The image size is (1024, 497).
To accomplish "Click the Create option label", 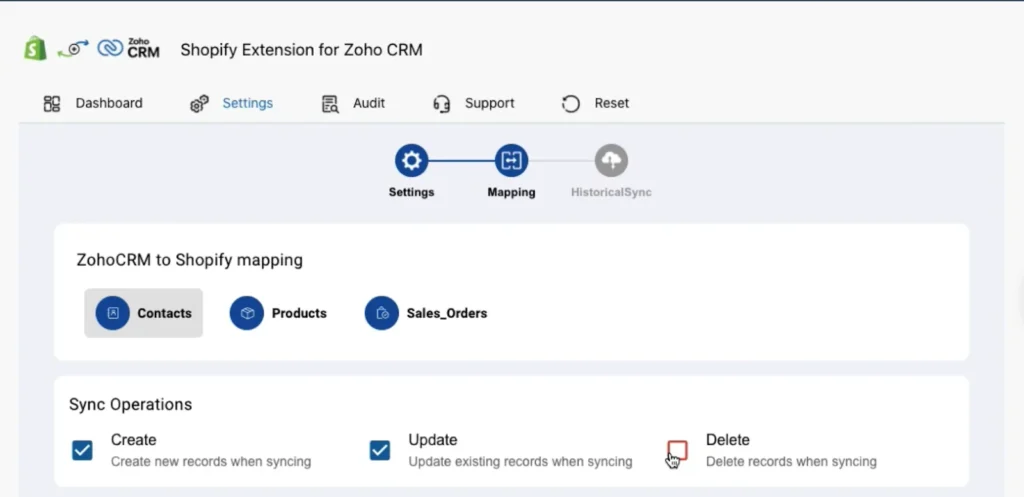I will pyautogui.click(x=133, y=440).
